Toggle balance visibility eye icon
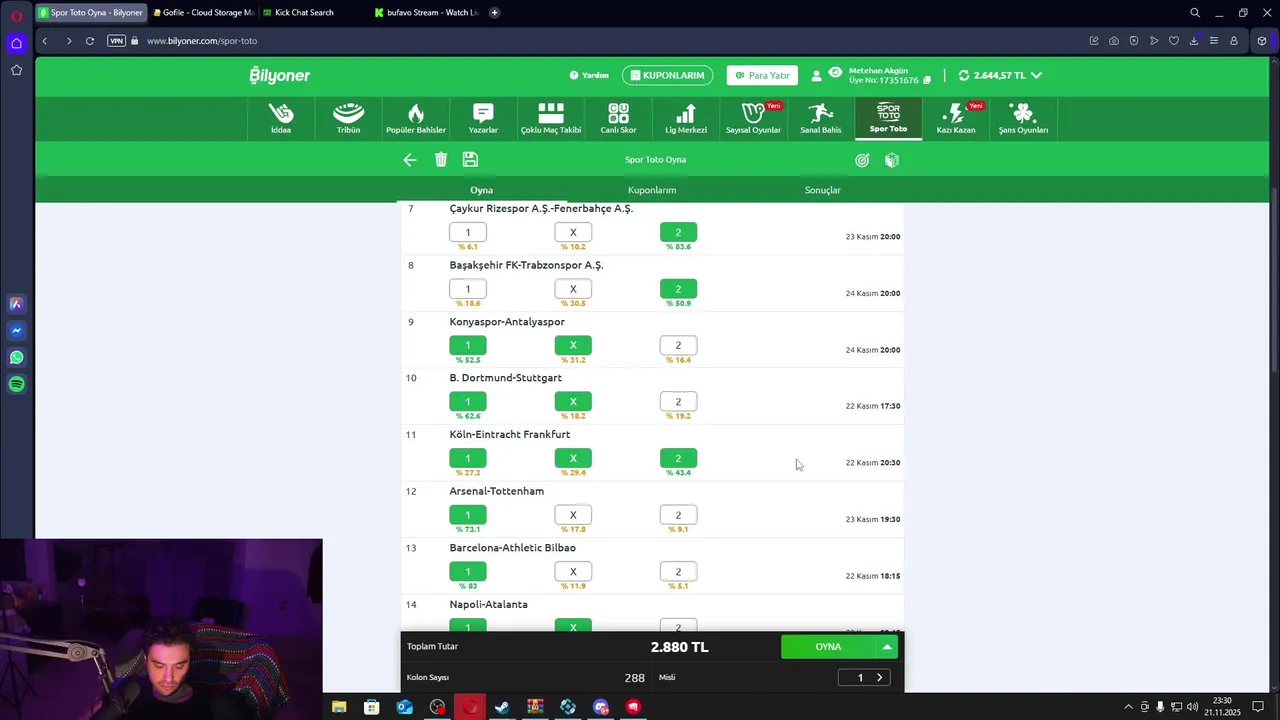This screenshot has height=720, width=1280. click(x=835, y=72)
